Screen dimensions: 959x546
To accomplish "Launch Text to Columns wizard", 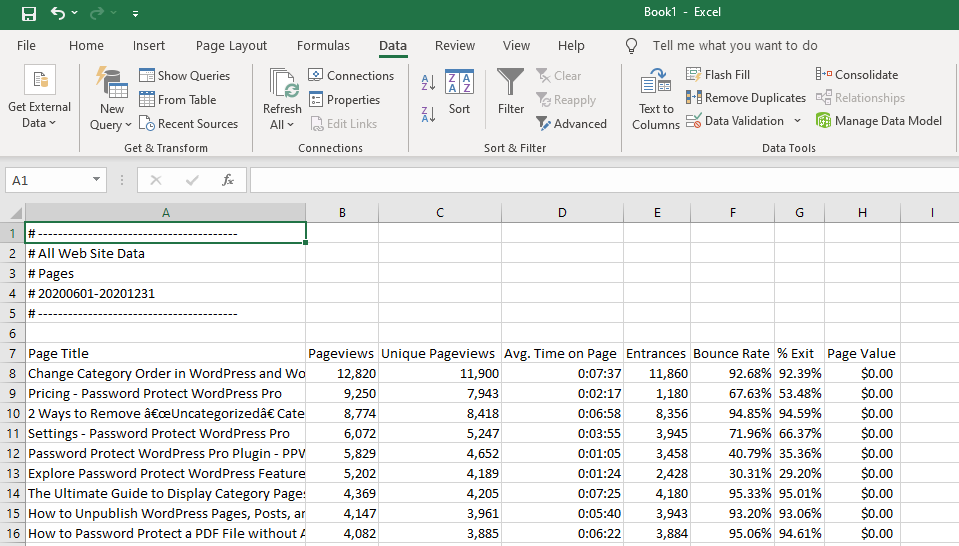I will (x=656, y=99).
